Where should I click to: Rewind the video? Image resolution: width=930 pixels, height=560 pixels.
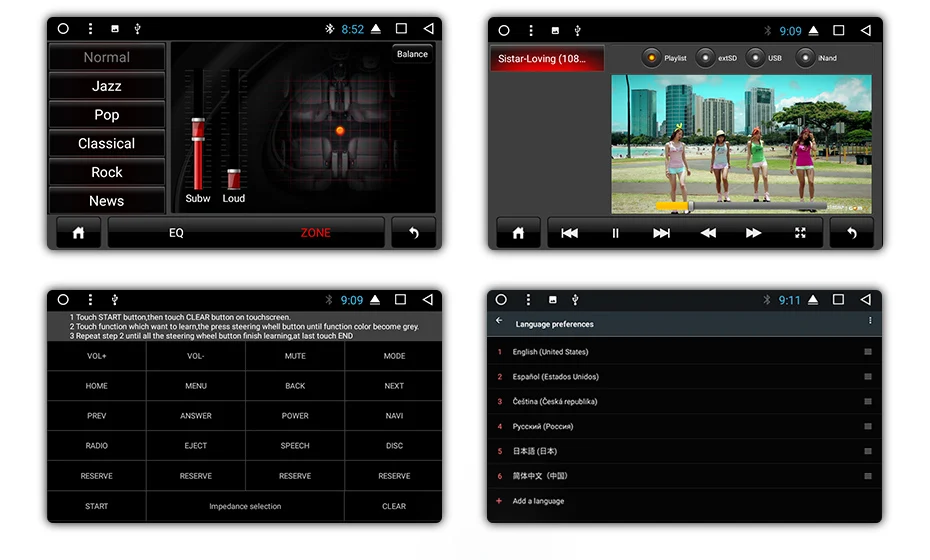(x=708, y=233)
